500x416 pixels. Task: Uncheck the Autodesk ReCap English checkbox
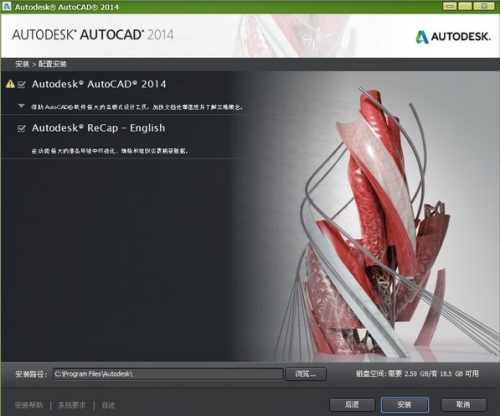[21, 128]
